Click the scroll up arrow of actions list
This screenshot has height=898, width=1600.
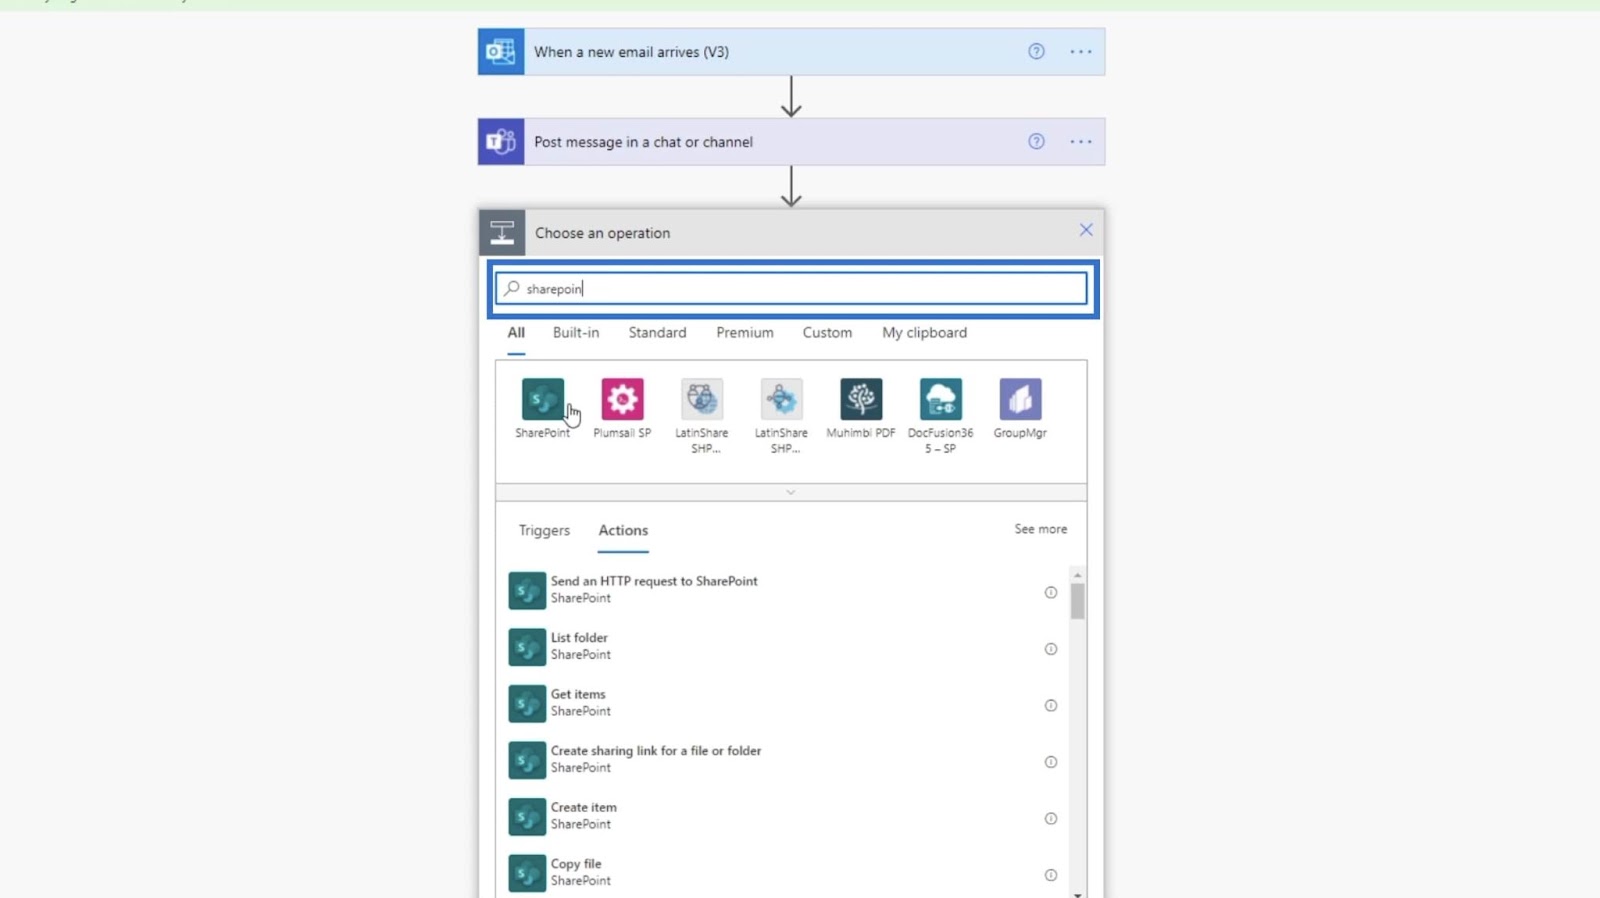(1077, 575)
